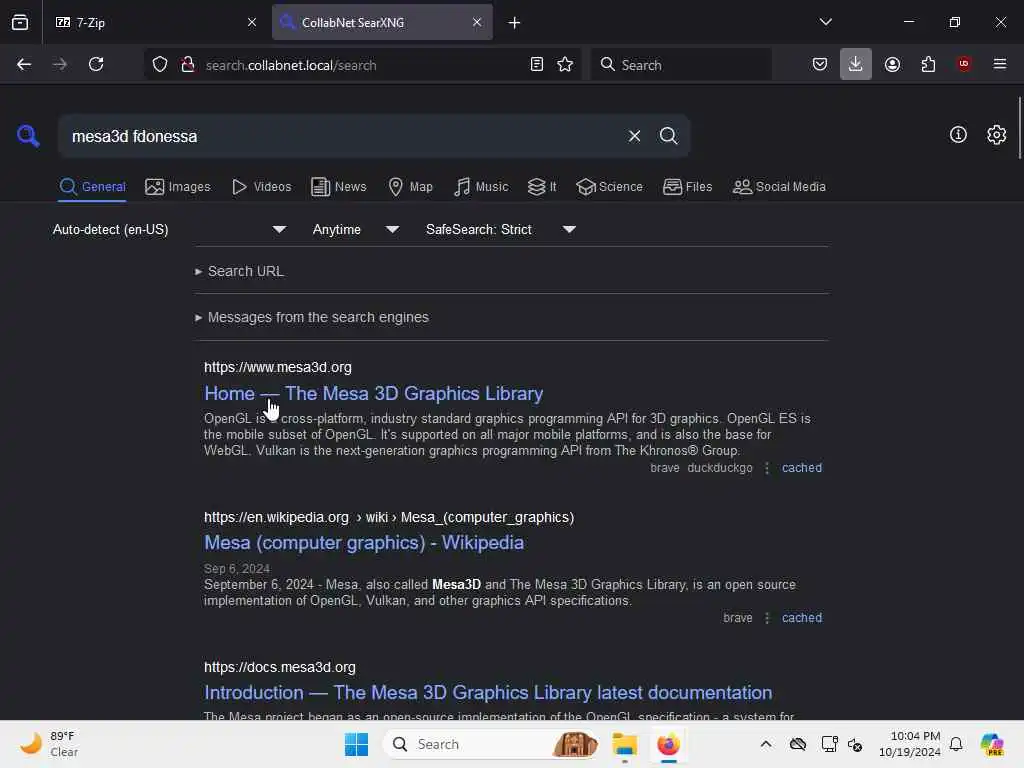Open cached version of Wikipedia result
Viewport: 1024px width, 768px height.
(802, 618)
